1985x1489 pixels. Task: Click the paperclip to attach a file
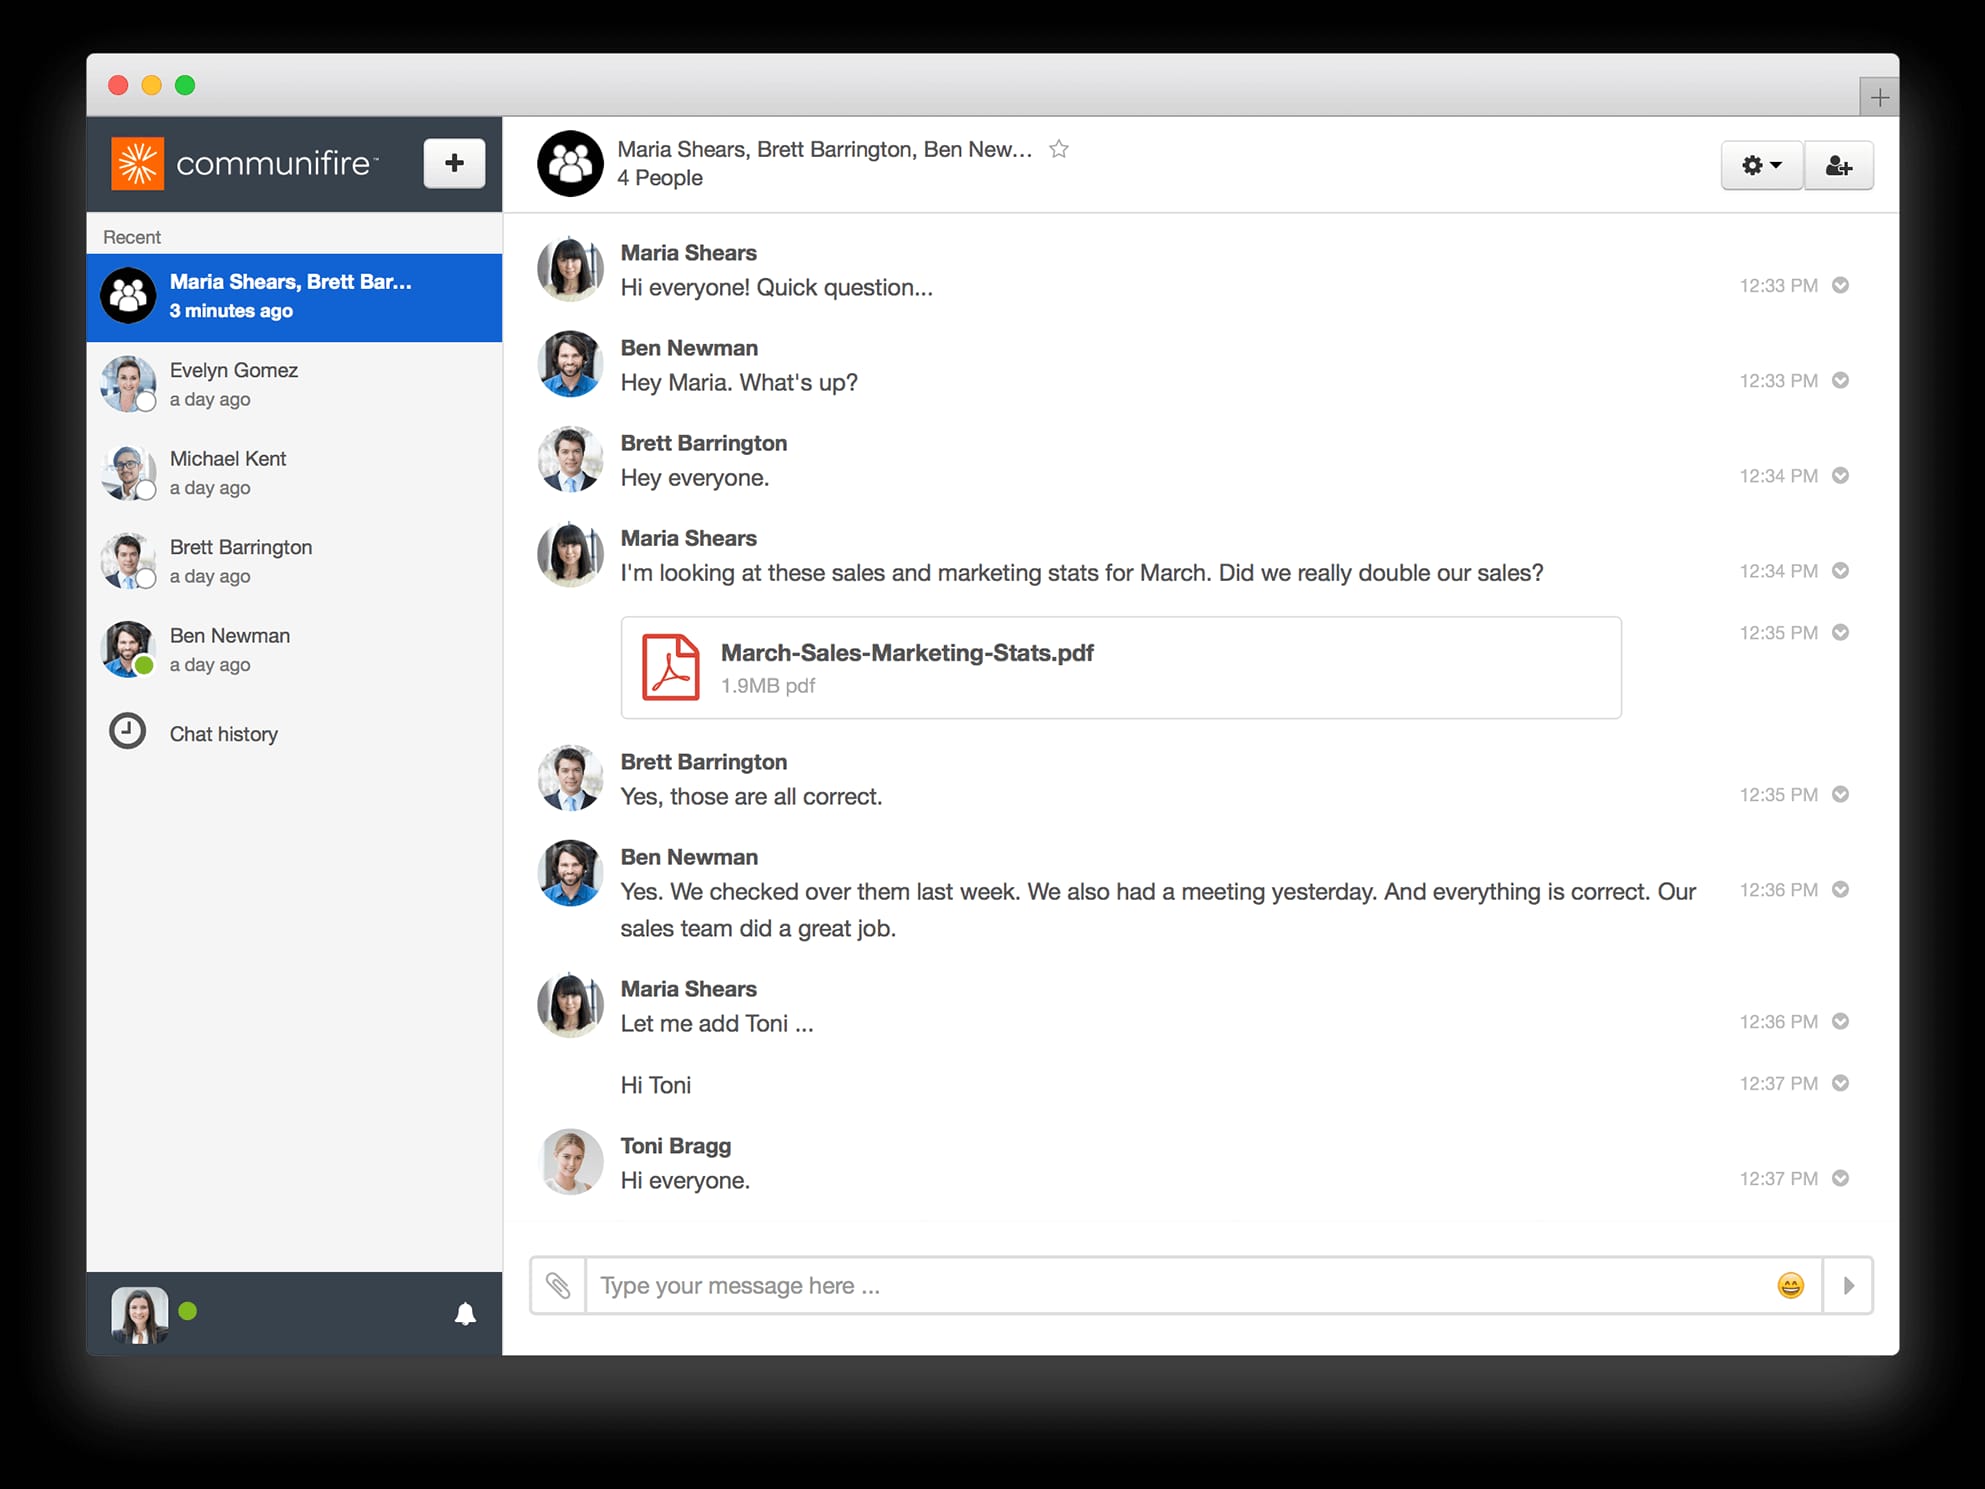[x=558, y=1285]
